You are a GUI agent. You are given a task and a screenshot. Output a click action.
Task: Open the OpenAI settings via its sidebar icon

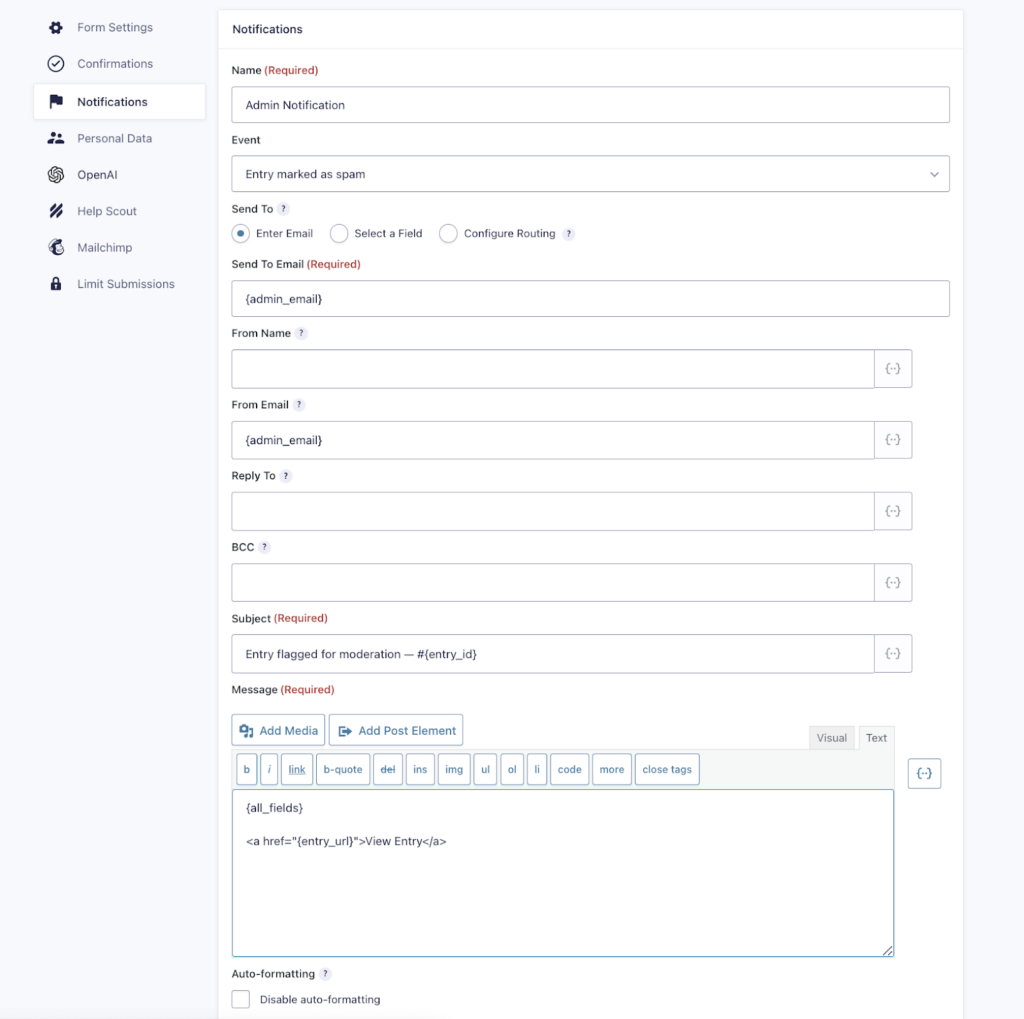pyautogui.click(x=57, y=174)
